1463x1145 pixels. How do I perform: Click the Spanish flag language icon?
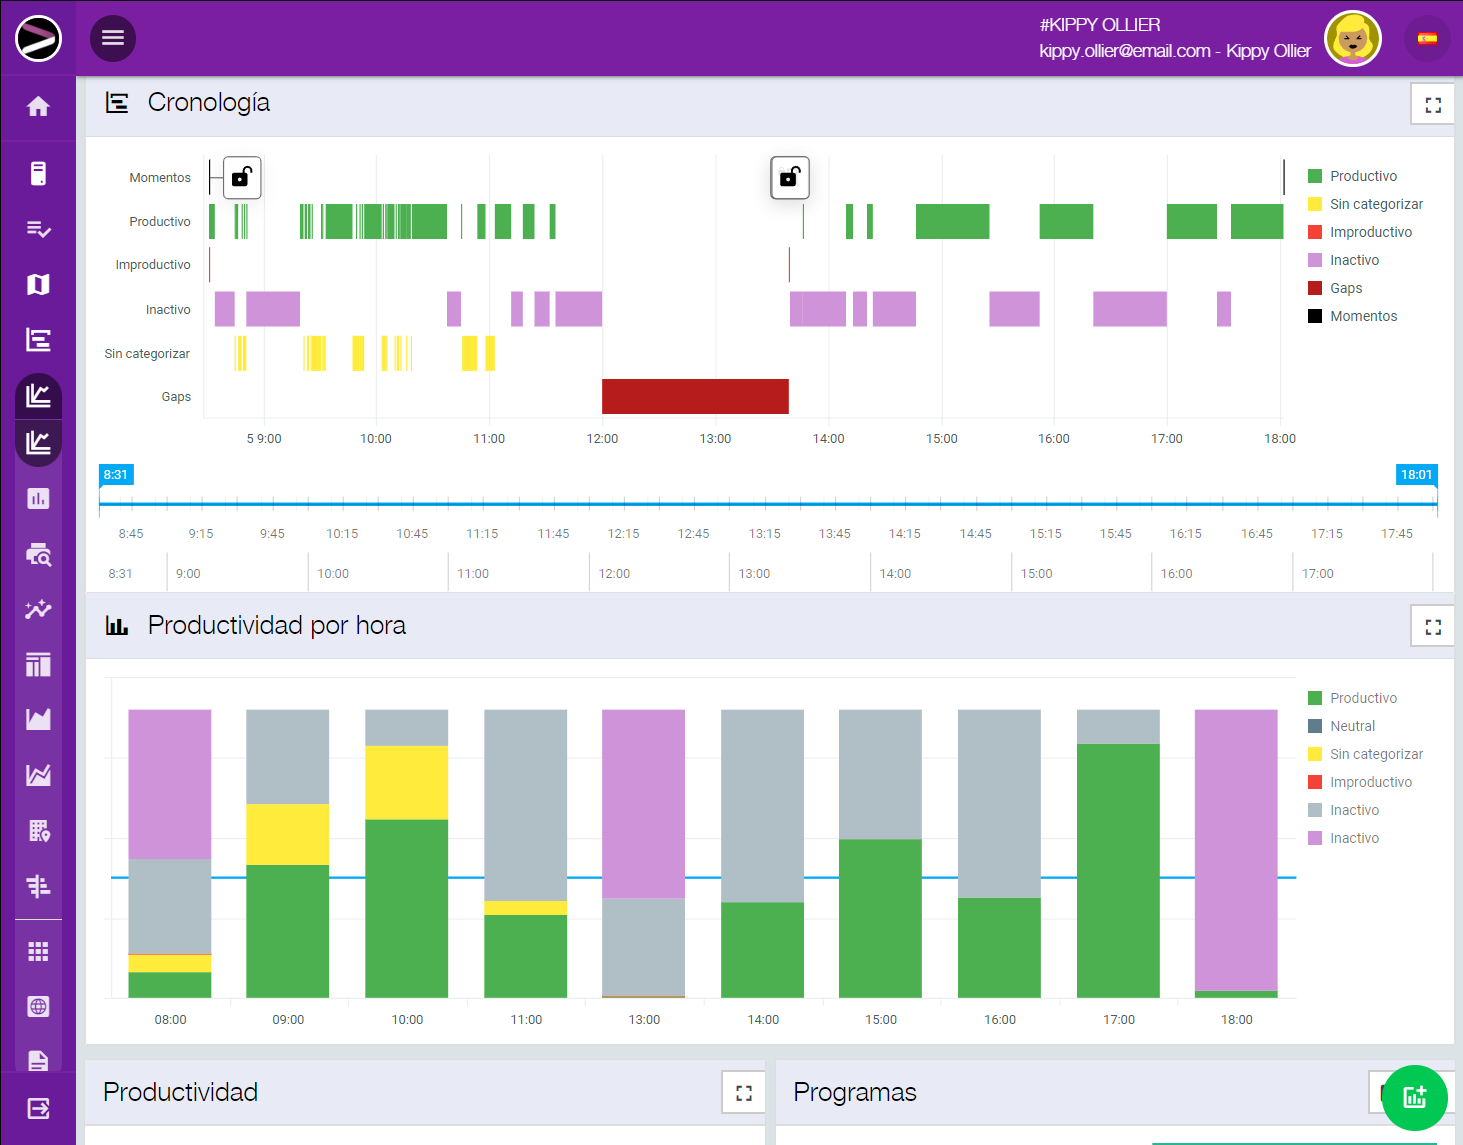pyautogui.click(x=1427, y=39)
